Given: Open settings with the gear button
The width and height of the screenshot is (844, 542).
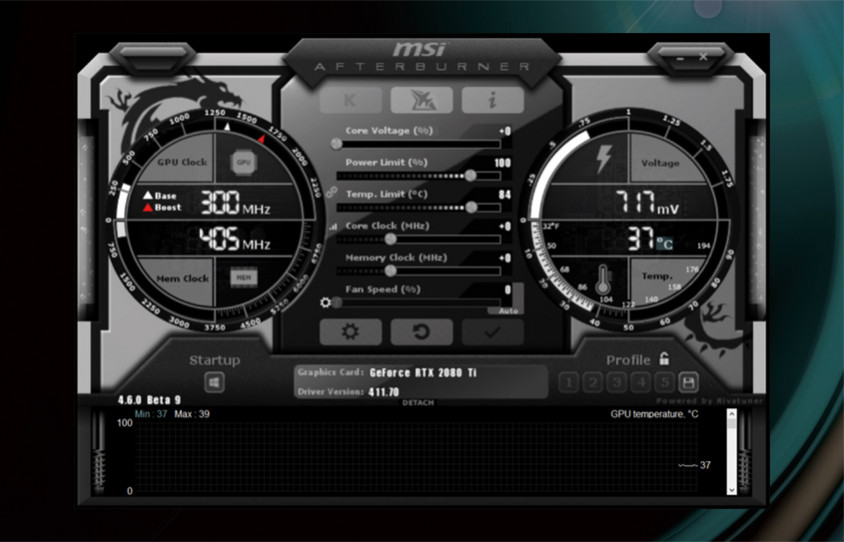Looking at the screenshot, I should click(350, 332).
